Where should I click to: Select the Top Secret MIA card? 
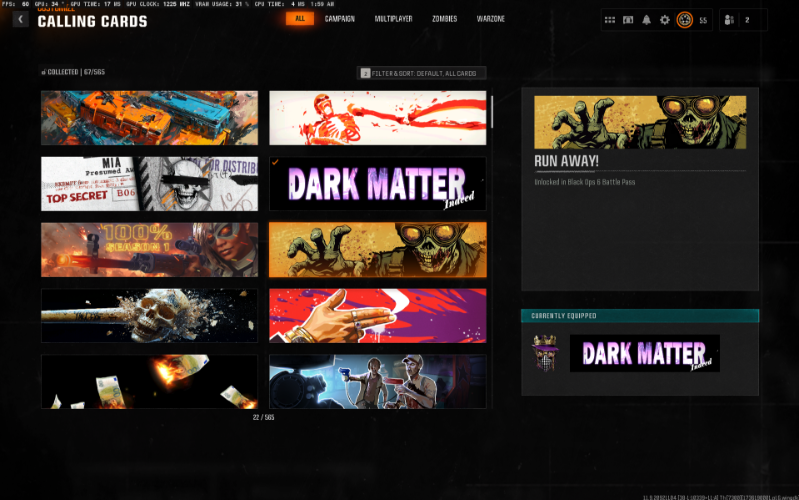[x=149, y=183]
